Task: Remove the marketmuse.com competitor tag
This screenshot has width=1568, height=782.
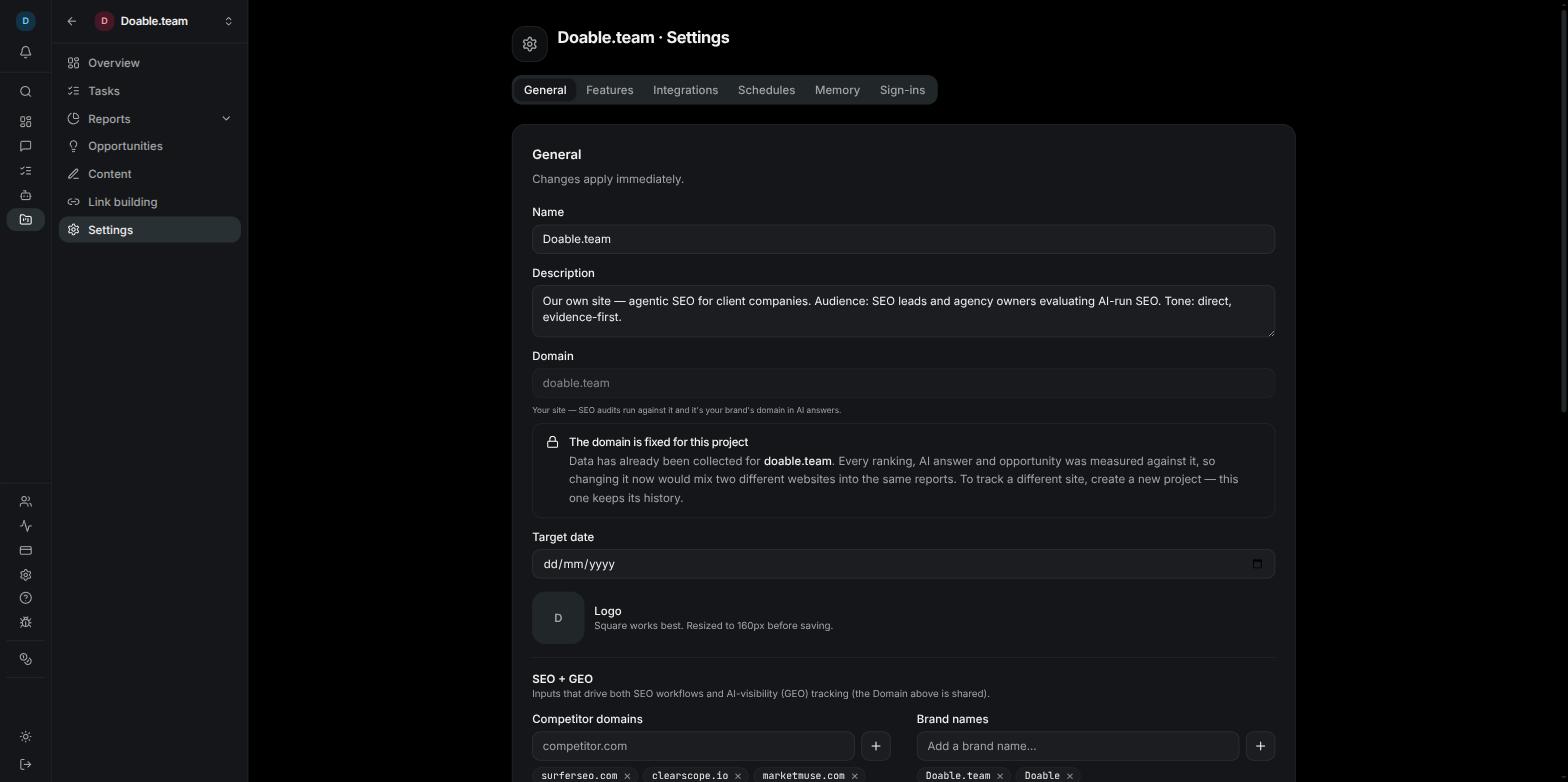Action: point(854,776)
